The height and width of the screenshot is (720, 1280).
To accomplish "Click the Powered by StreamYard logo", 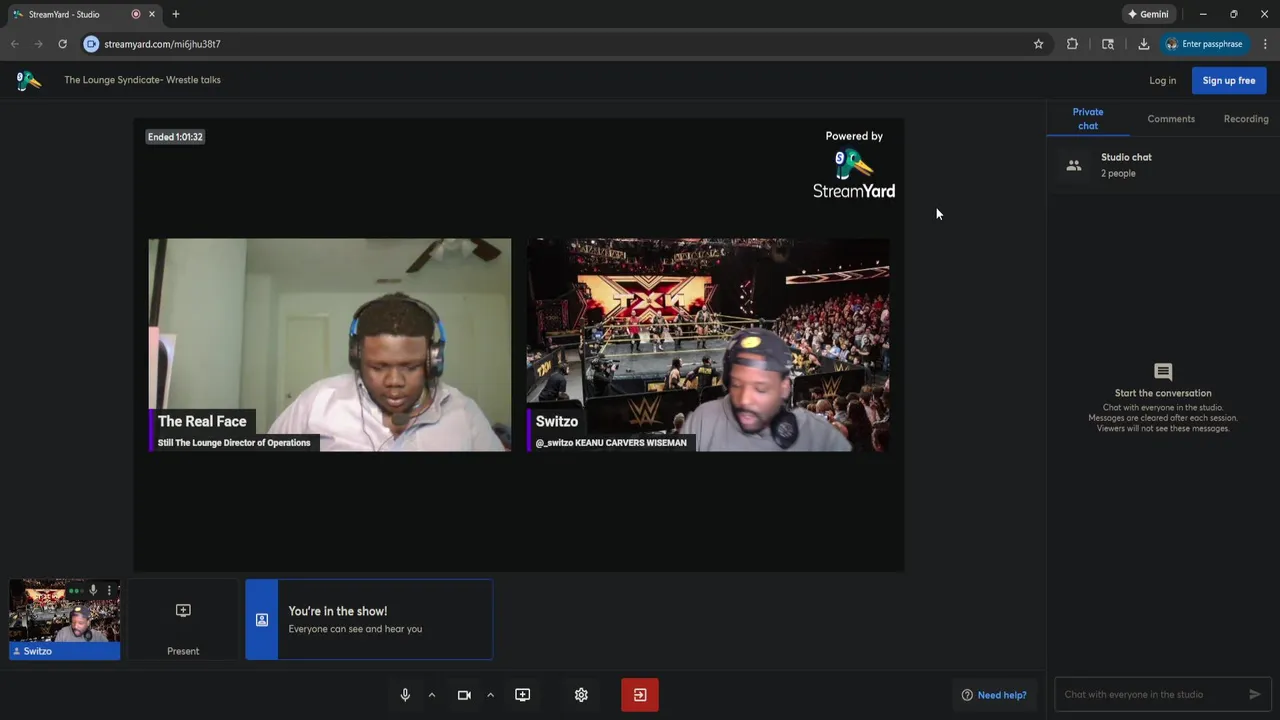I will (x=854, y=165).
